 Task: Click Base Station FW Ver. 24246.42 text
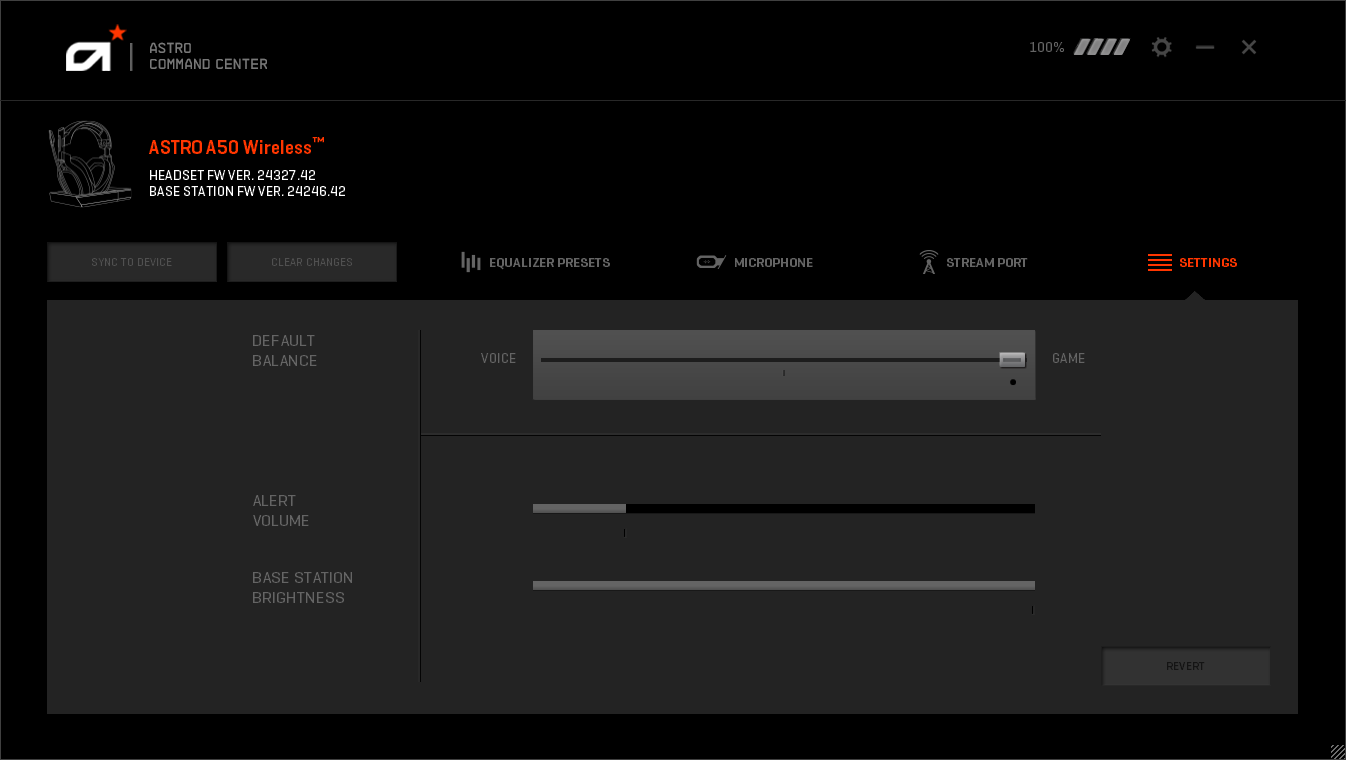pos(247,191)
